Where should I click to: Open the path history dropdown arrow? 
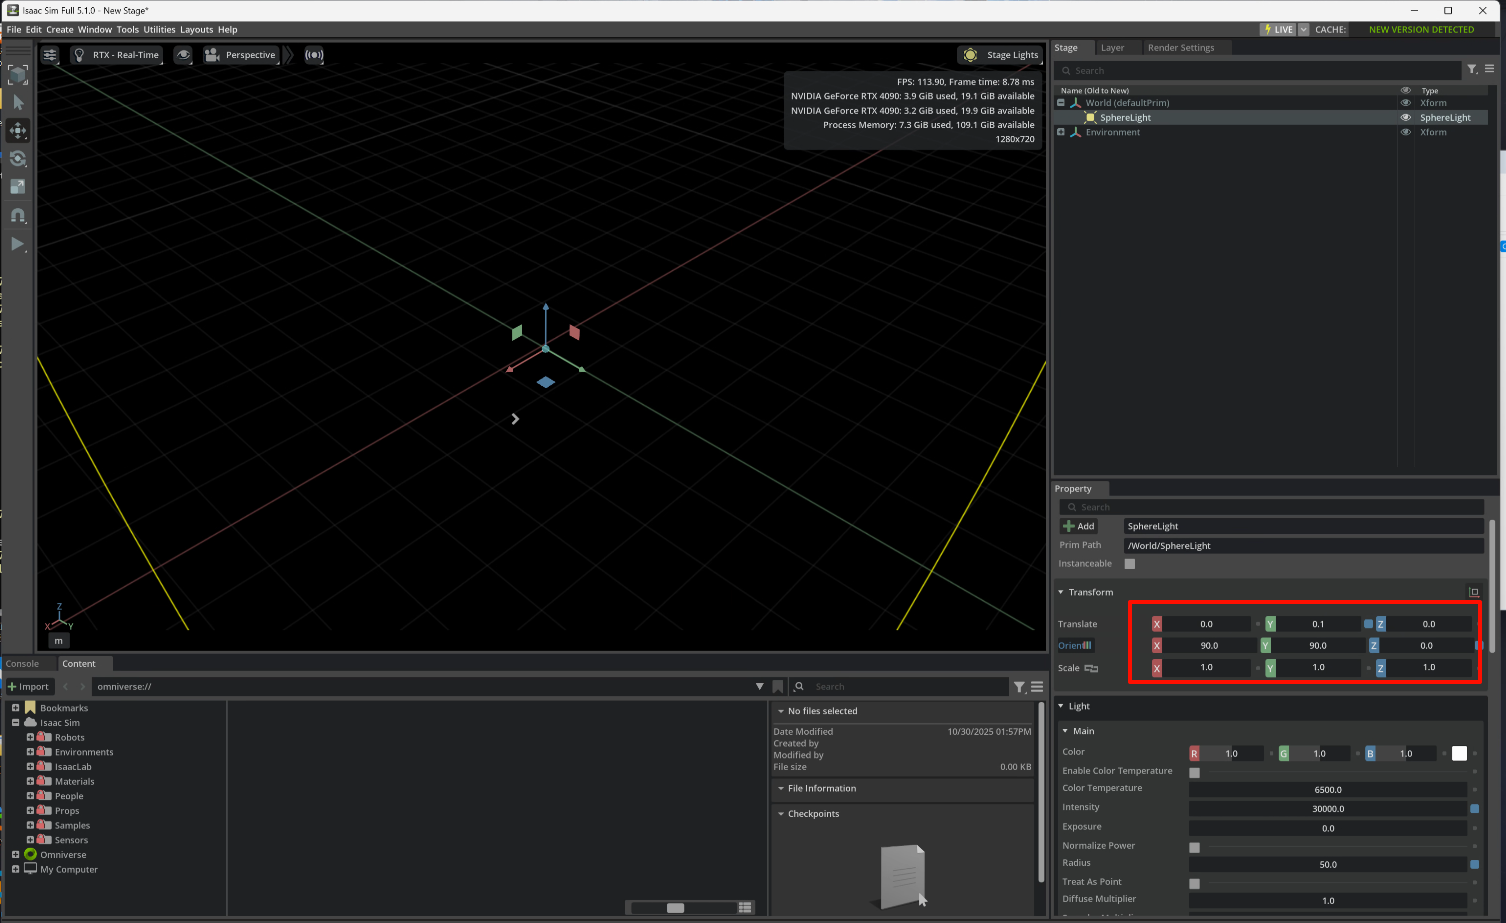[760, 686]
